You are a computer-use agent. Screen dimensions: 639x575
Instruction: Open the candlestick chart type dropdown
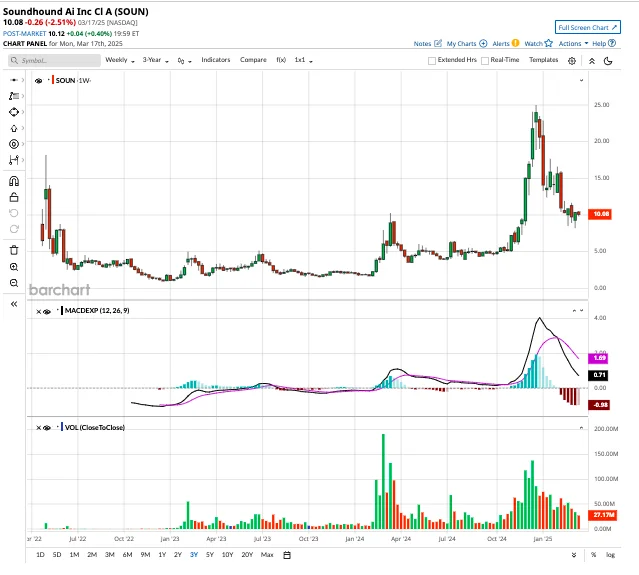pos(184,61)
